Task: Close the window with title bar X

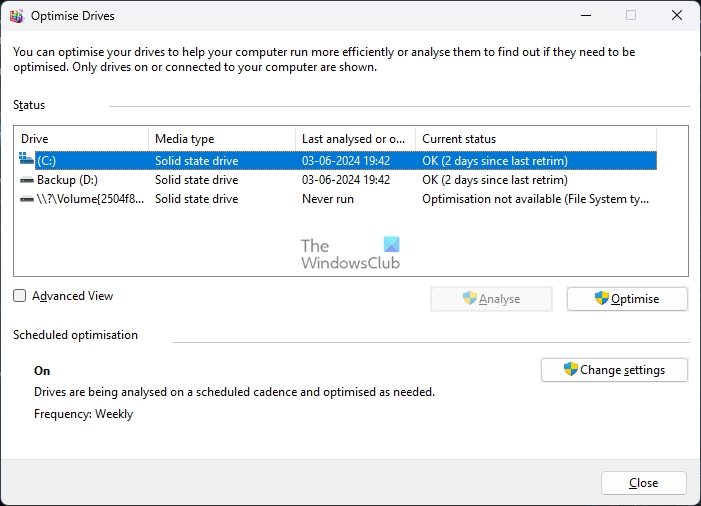Action: coord(676,15)
